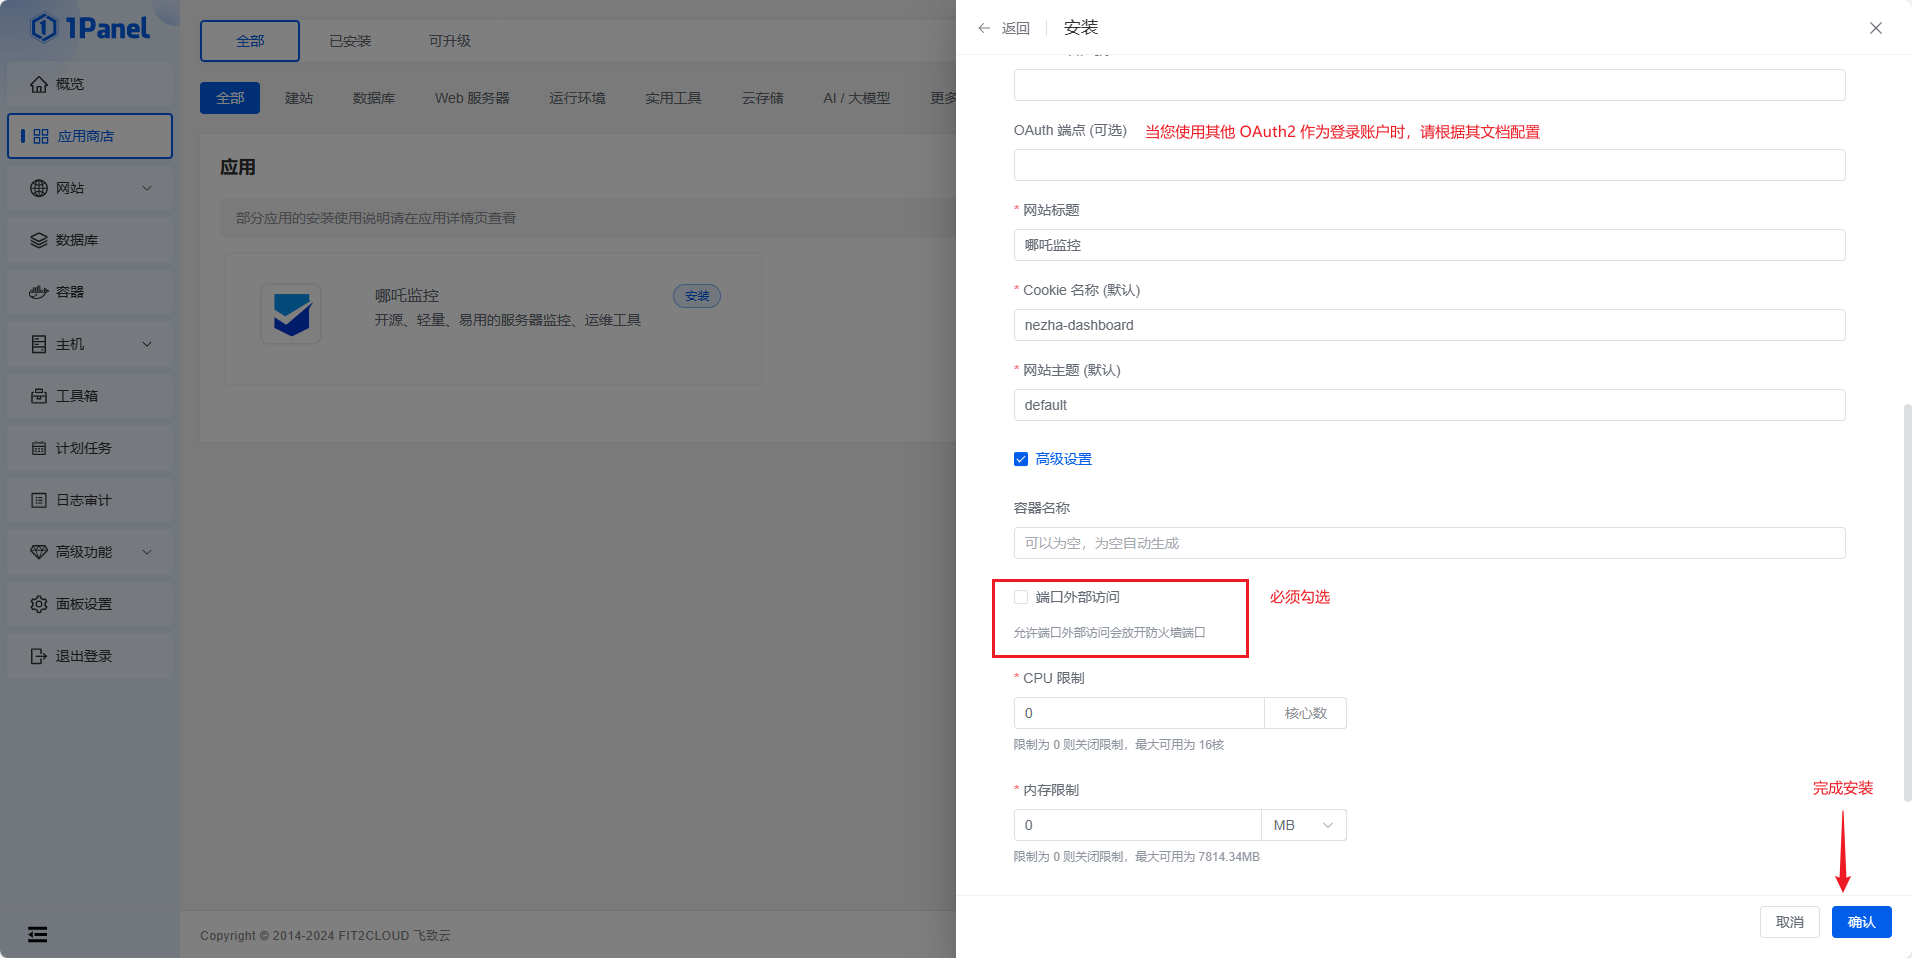
Task: Click the Database stack icon
Action: coord(39,240)
